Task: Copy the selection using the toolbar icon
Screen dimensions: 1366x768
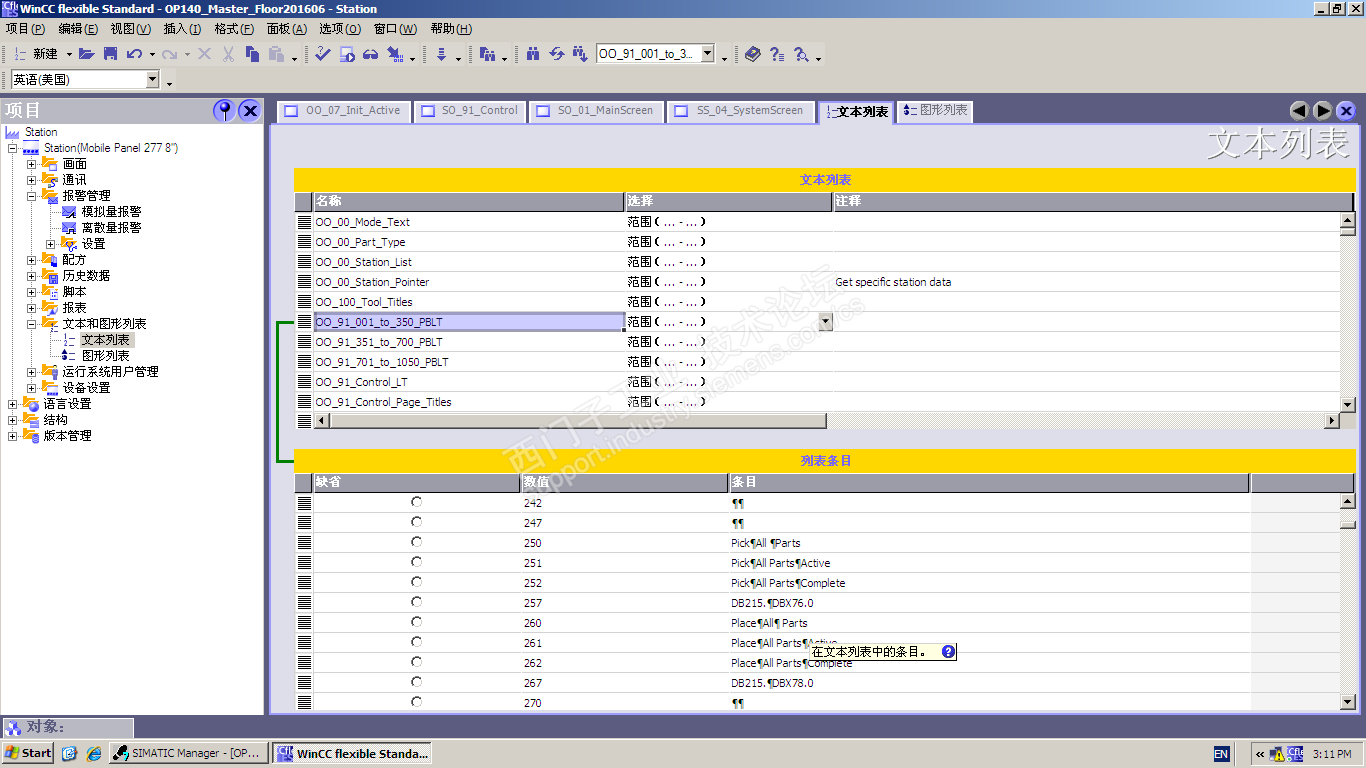Action: pos(252,54)
